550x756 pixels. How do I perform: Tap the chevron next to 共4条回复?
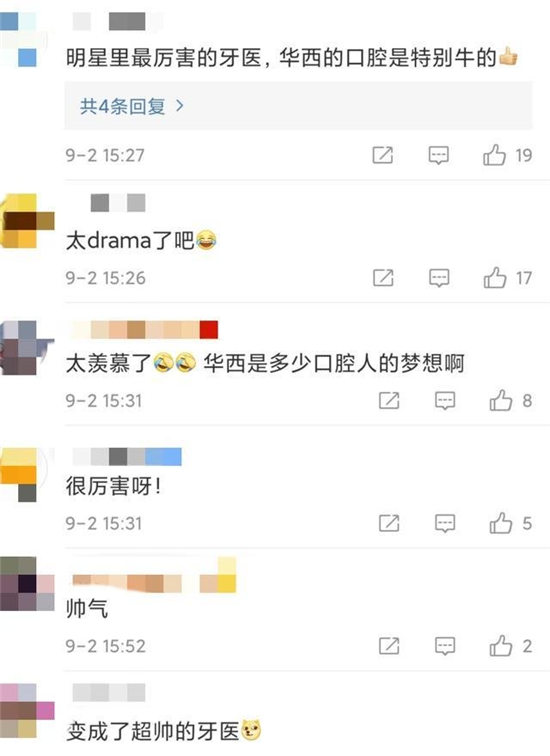coord(180,106)
